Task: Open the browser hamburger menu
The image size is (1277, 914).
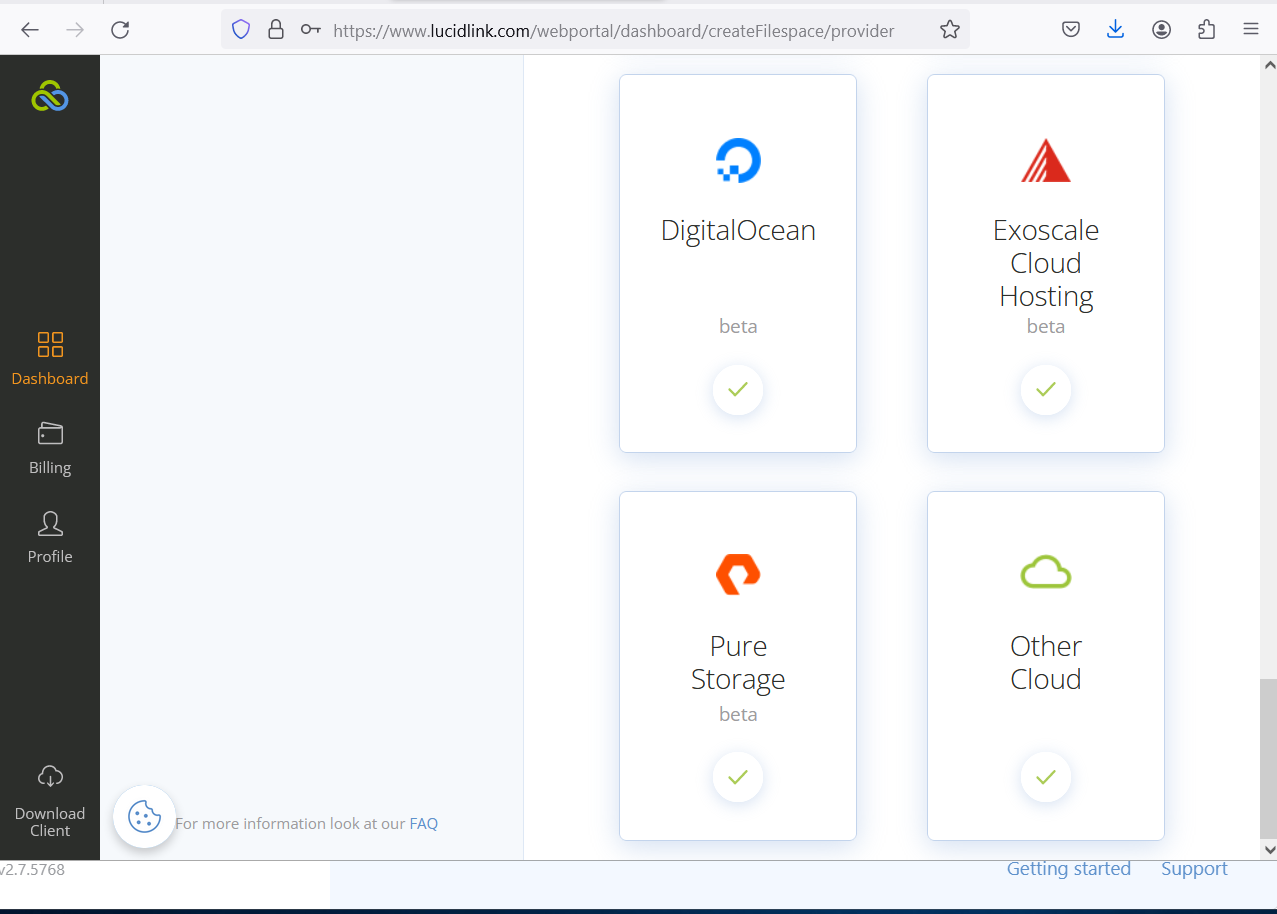Action: coord(1250,30)
